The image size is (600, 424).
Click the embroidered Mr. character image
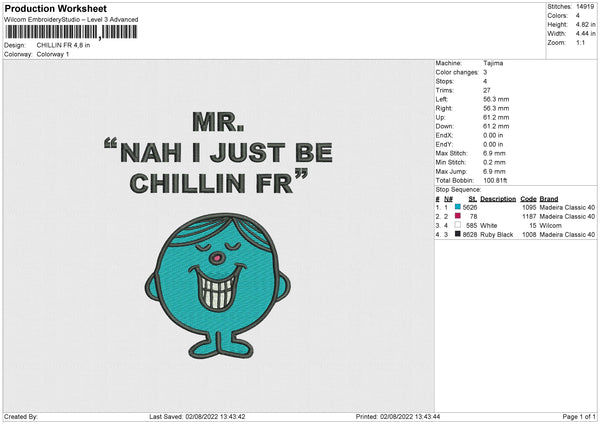(x=217, y=286)
